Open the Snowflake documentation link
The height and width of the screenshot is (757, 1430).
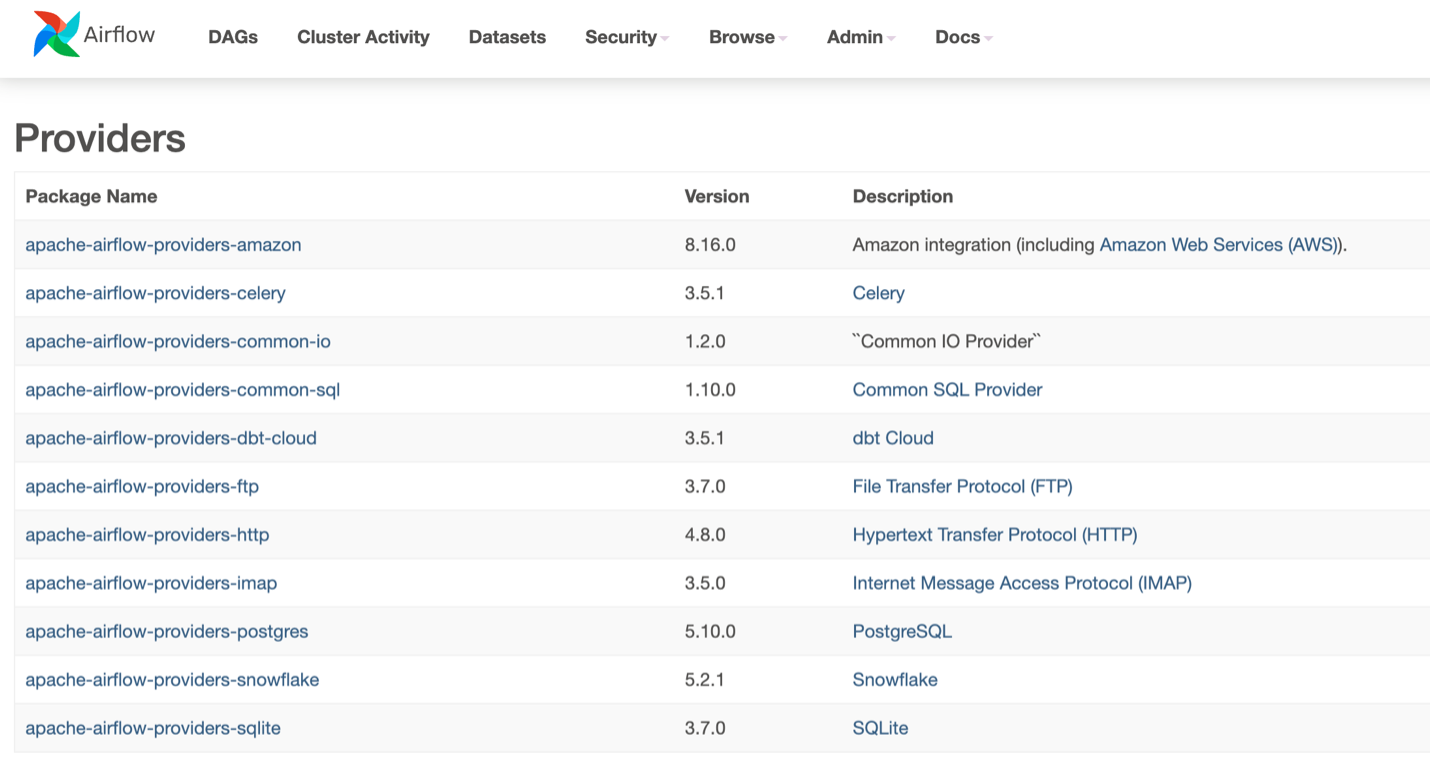click(894, 679)
